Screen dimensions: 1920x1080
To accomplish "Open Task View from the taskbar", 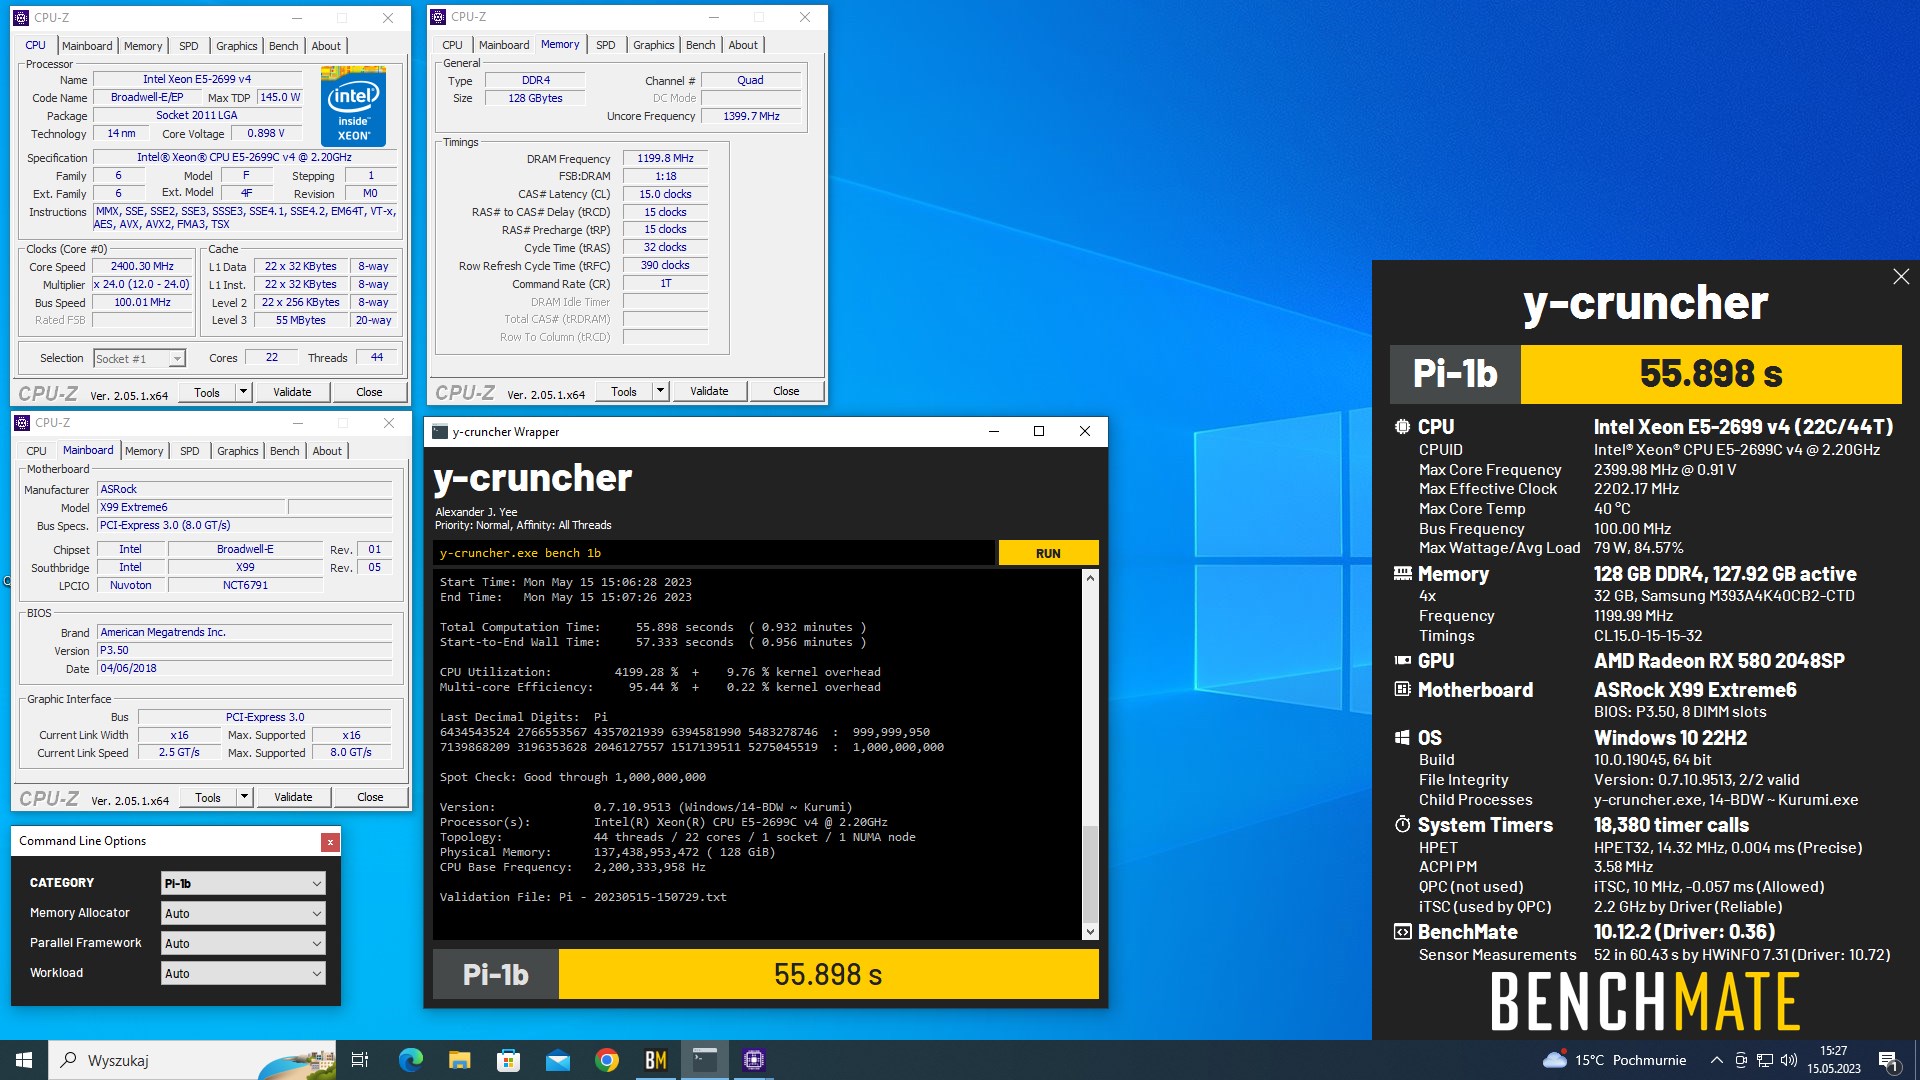I will click(x=360, y=1060).
